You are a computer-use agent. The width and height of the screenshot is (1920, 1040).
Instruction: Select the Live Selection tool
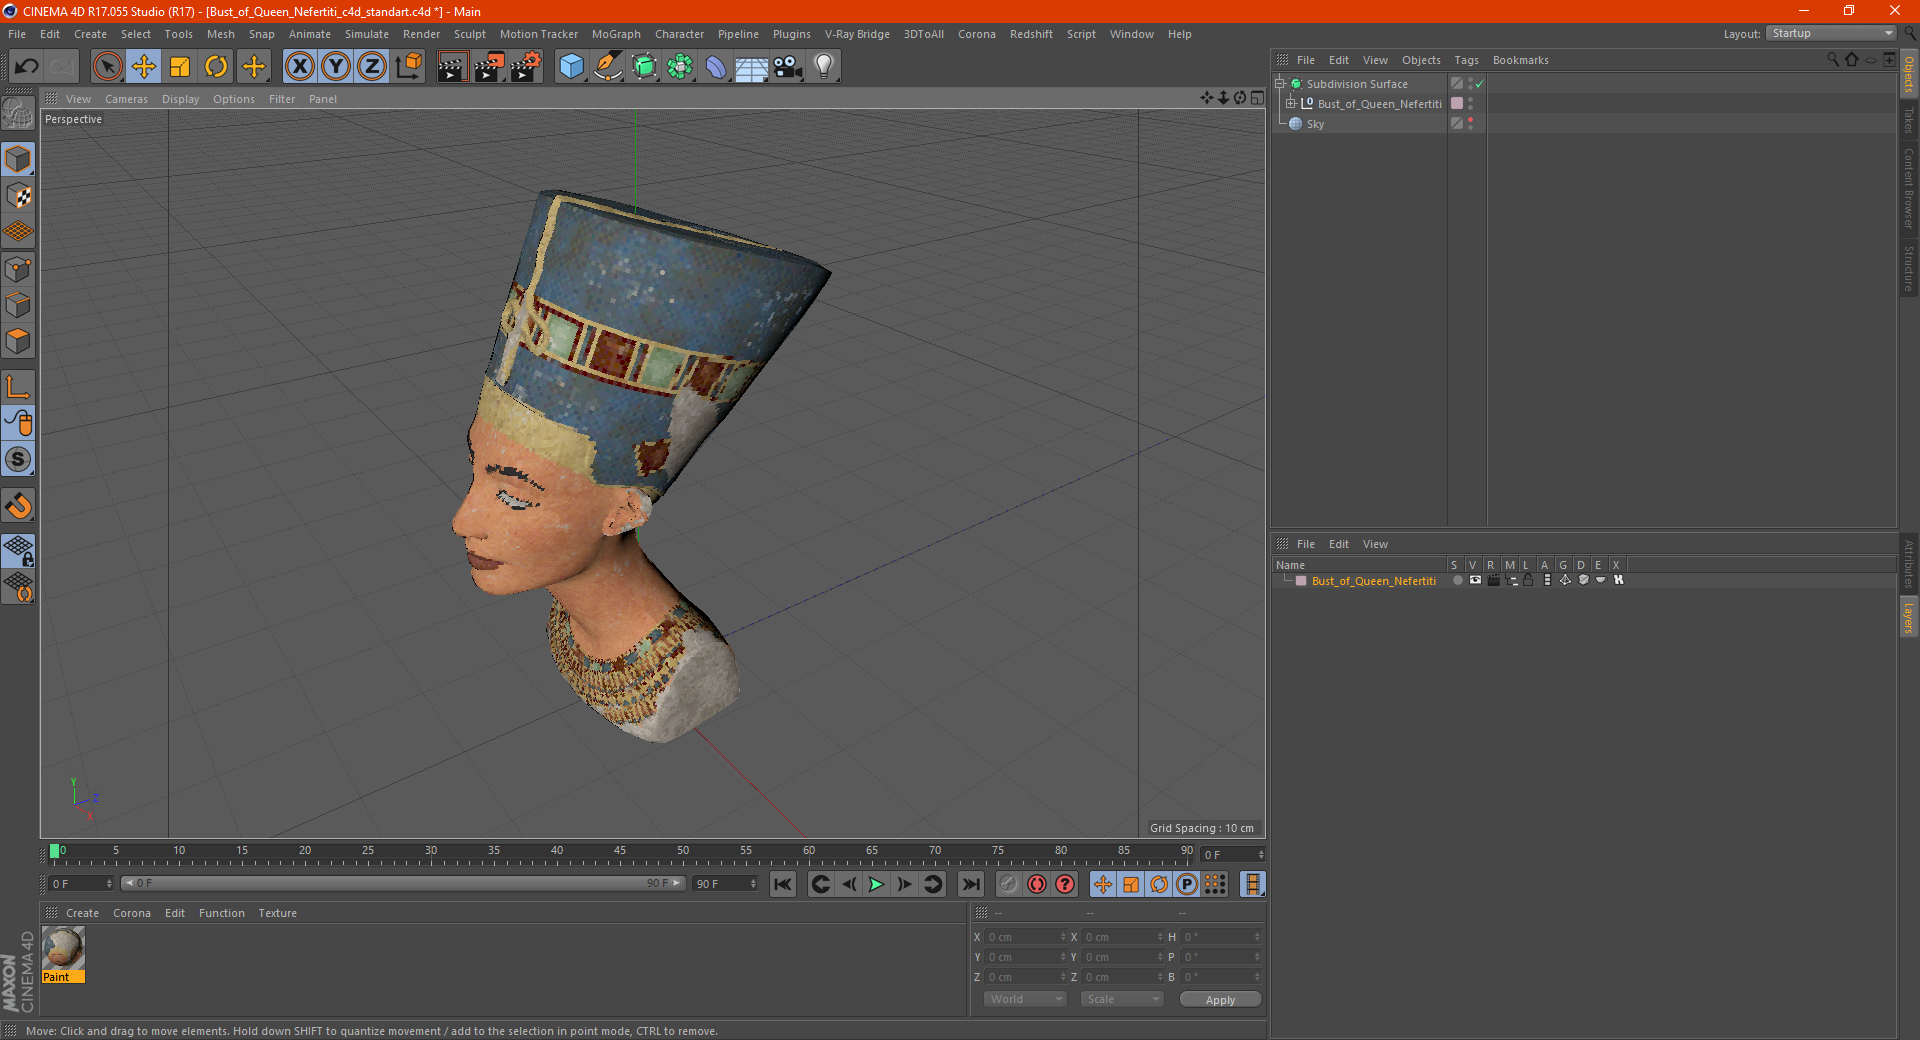[x=107, y=67]
